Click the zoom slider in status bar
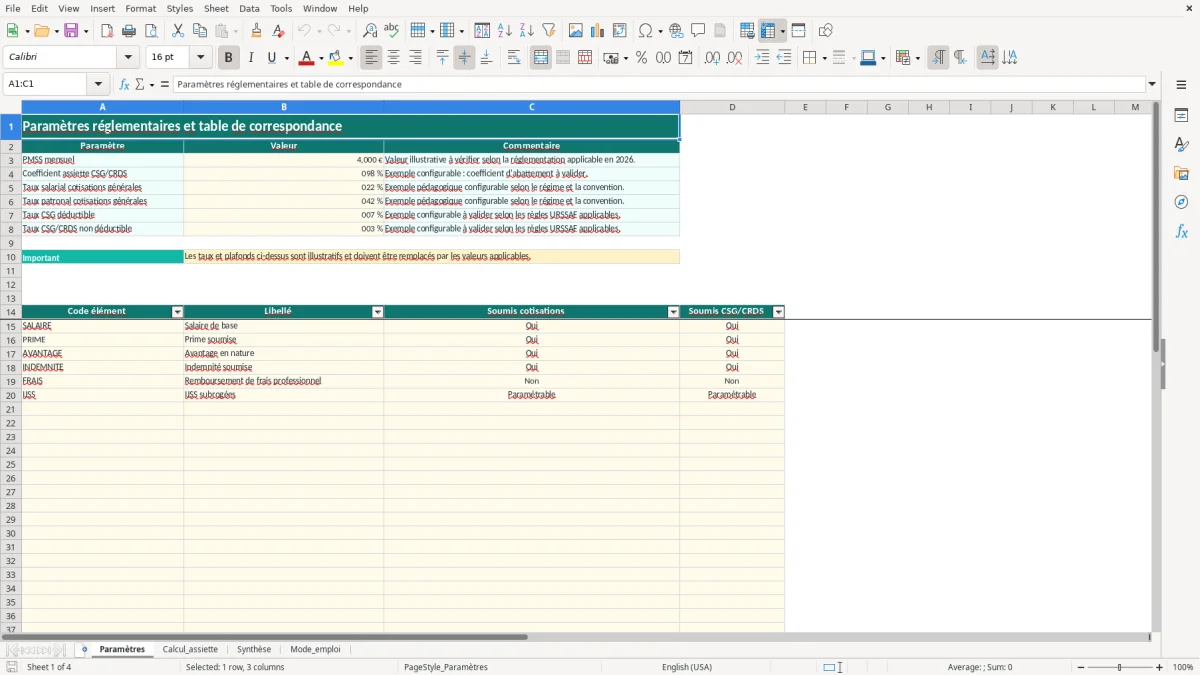 tap(1120, 667)
